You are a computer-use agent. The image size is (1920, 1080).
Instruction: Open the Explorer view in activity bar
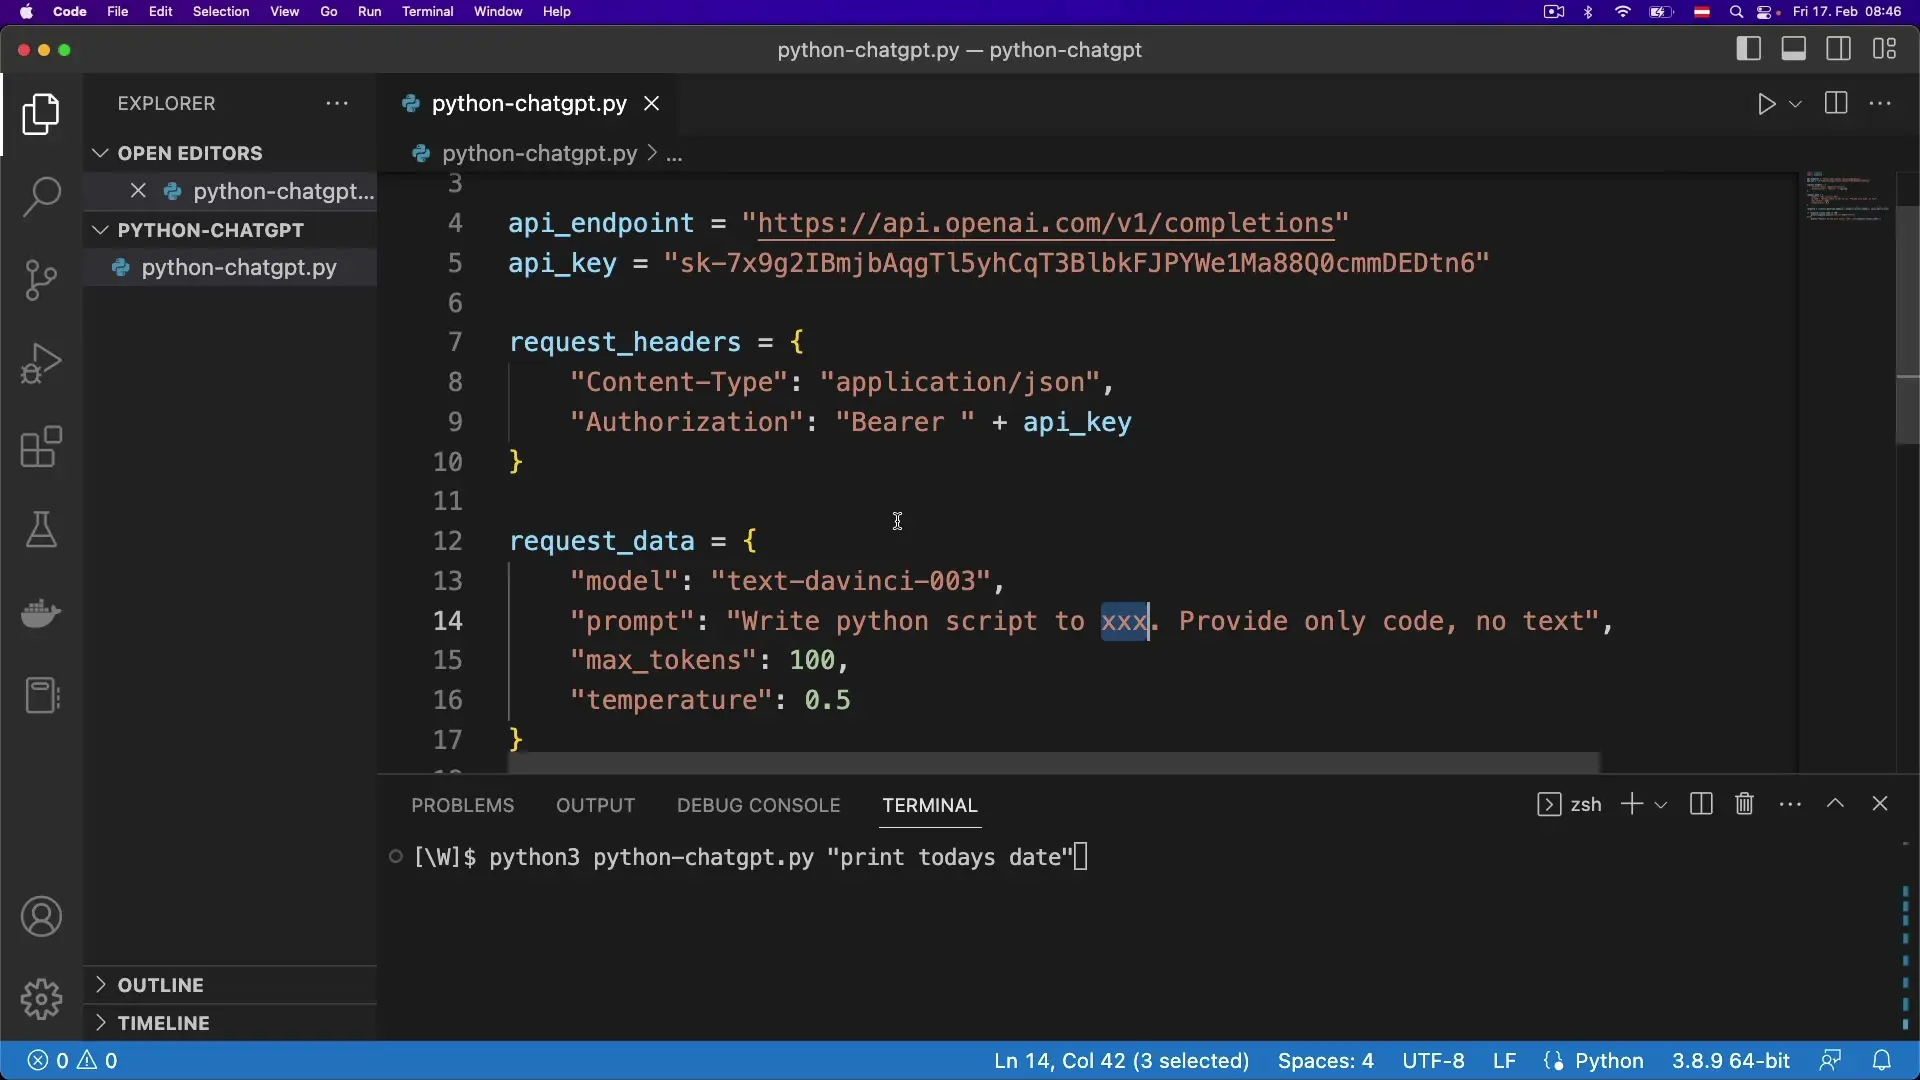(41, 114)
